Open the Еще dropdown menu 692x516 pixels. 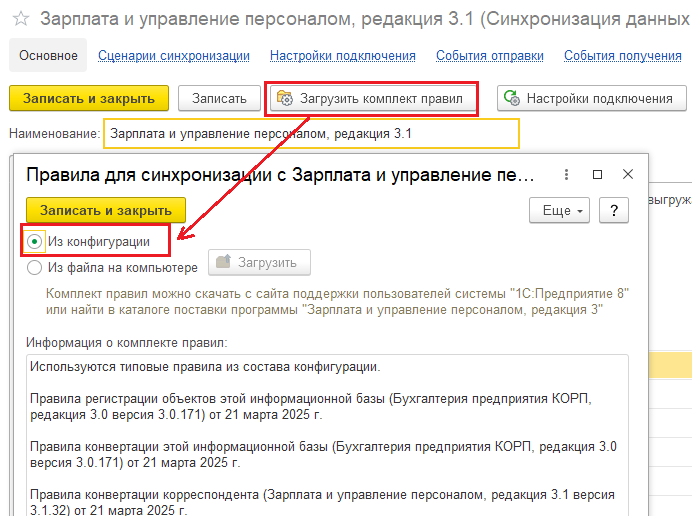click(559, 211)
